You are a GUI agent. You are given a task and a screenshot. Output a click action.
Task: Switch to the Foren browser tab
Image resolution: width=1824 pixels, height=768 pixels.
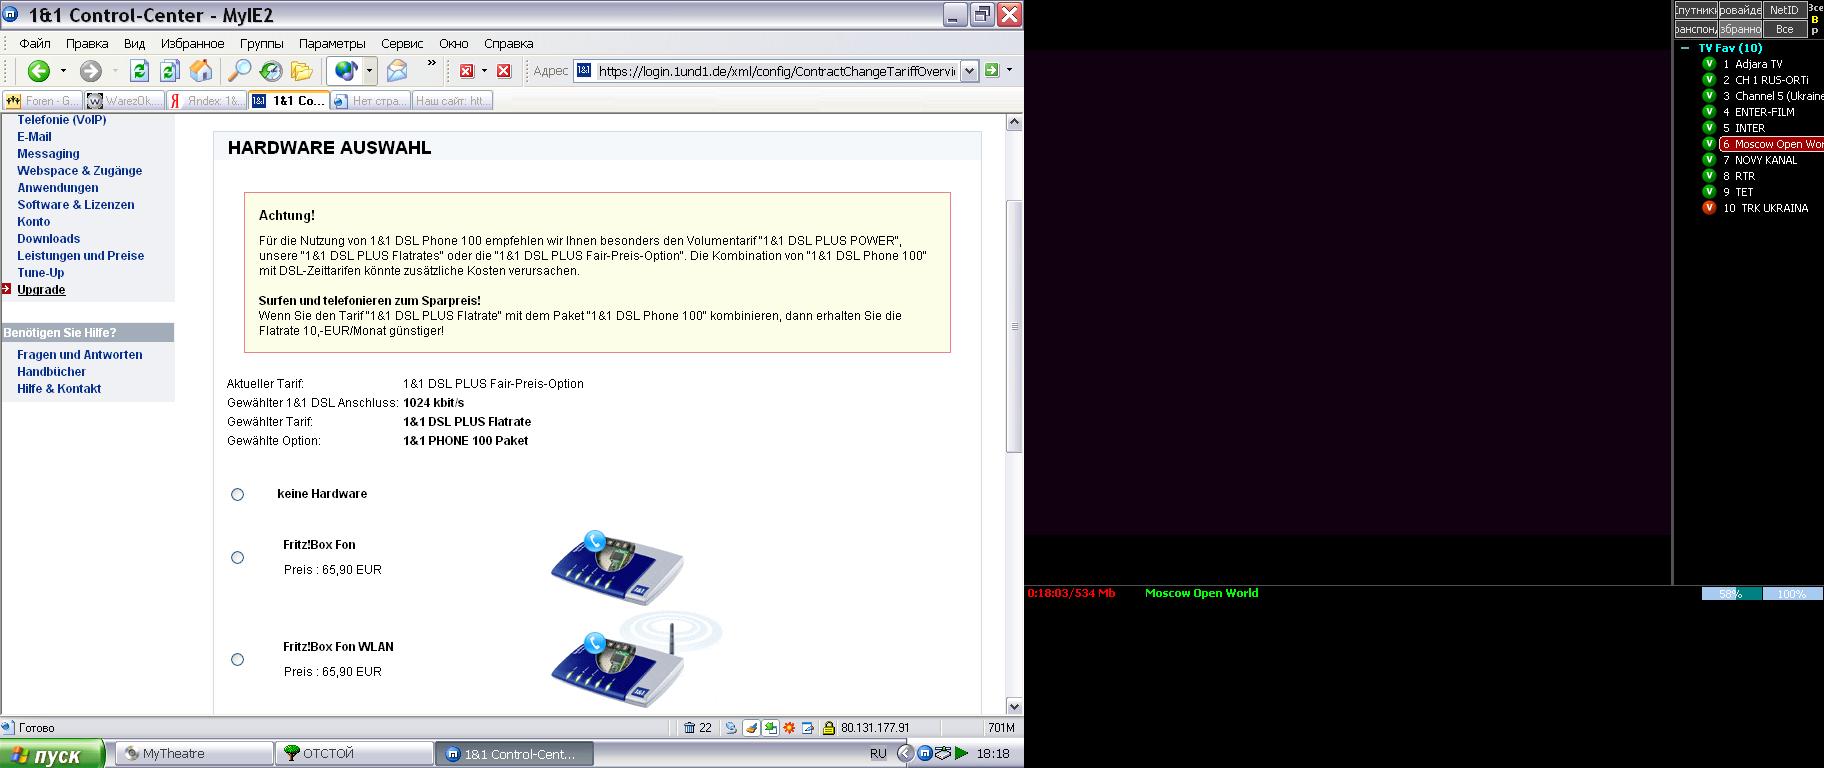click(x=42, y=100)
